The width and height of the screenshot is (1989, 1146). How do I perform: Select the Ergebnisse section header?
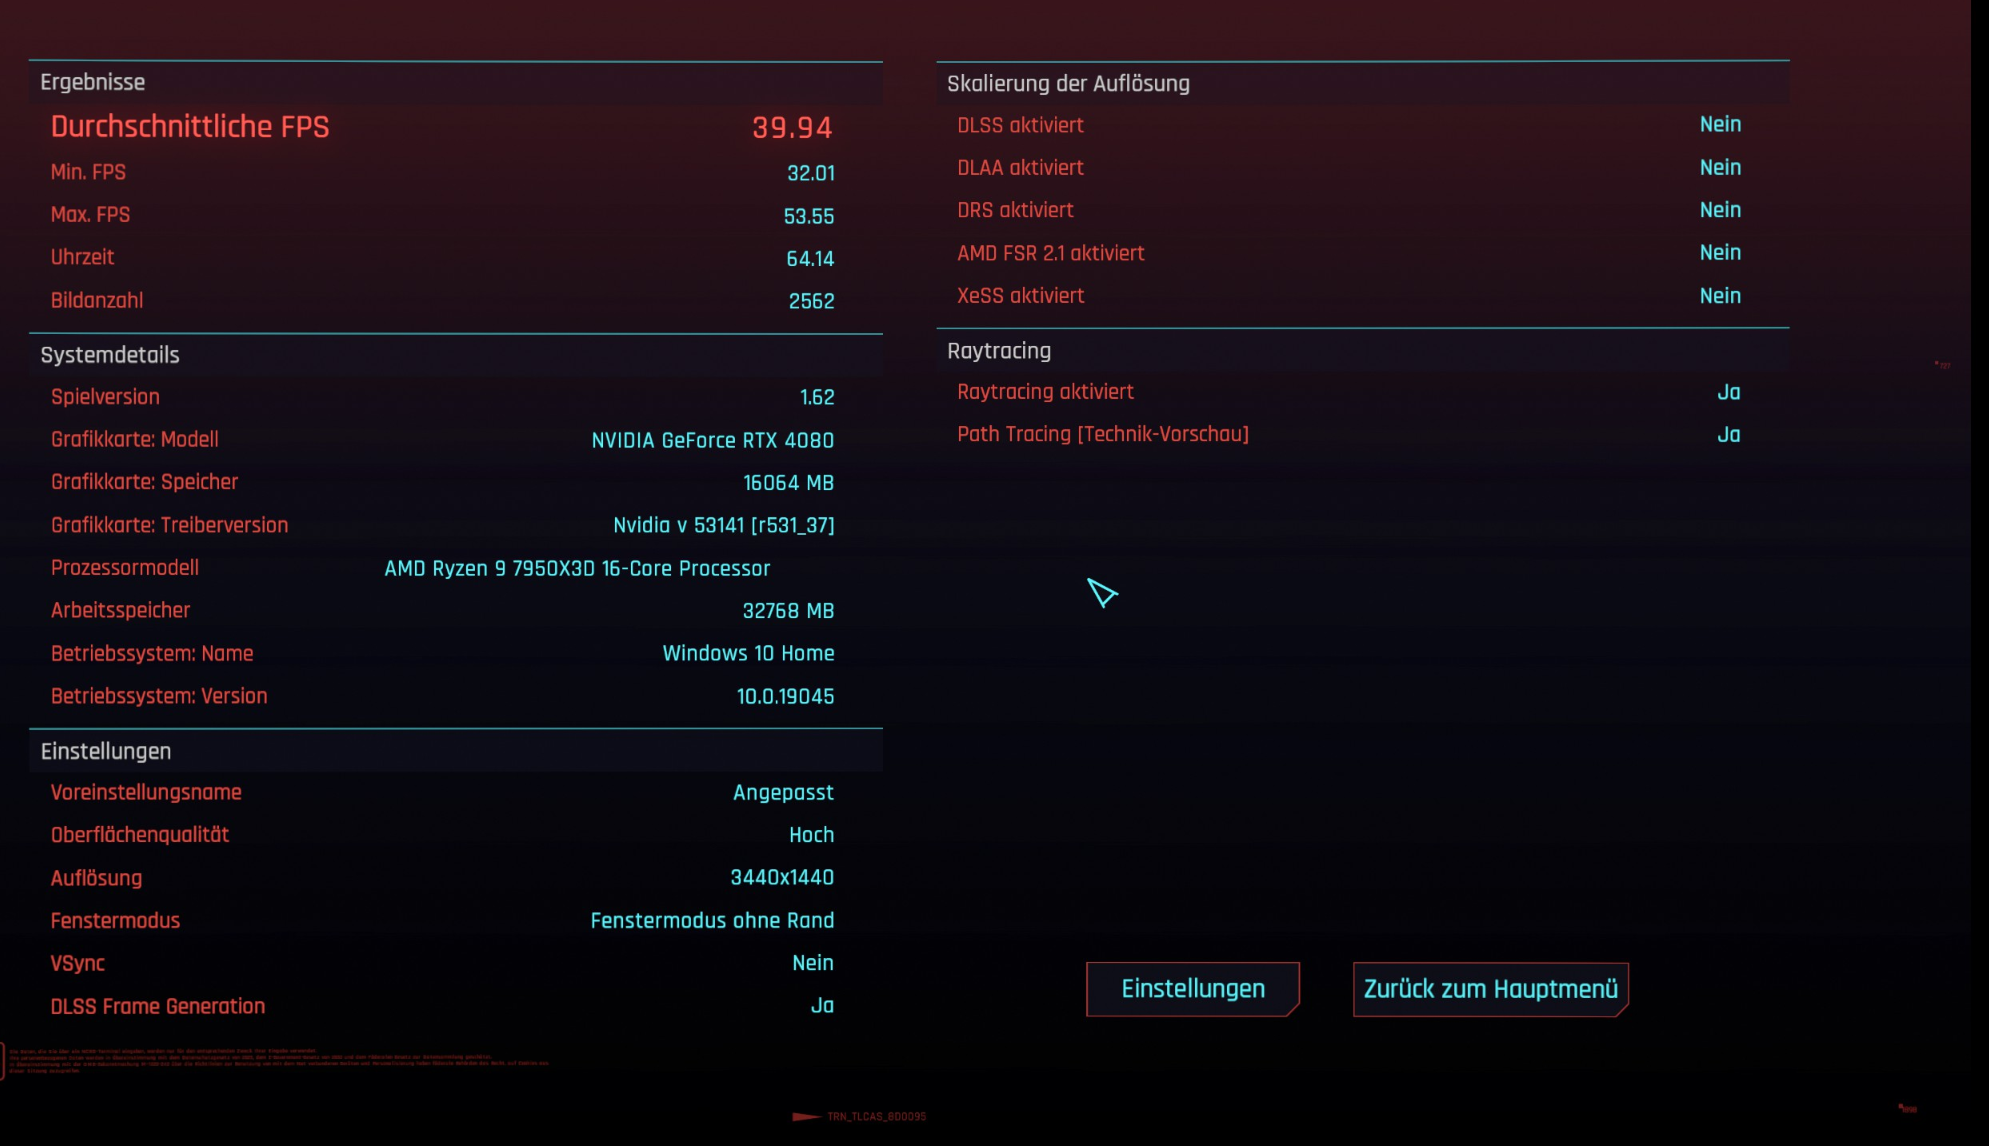point(92,82)
